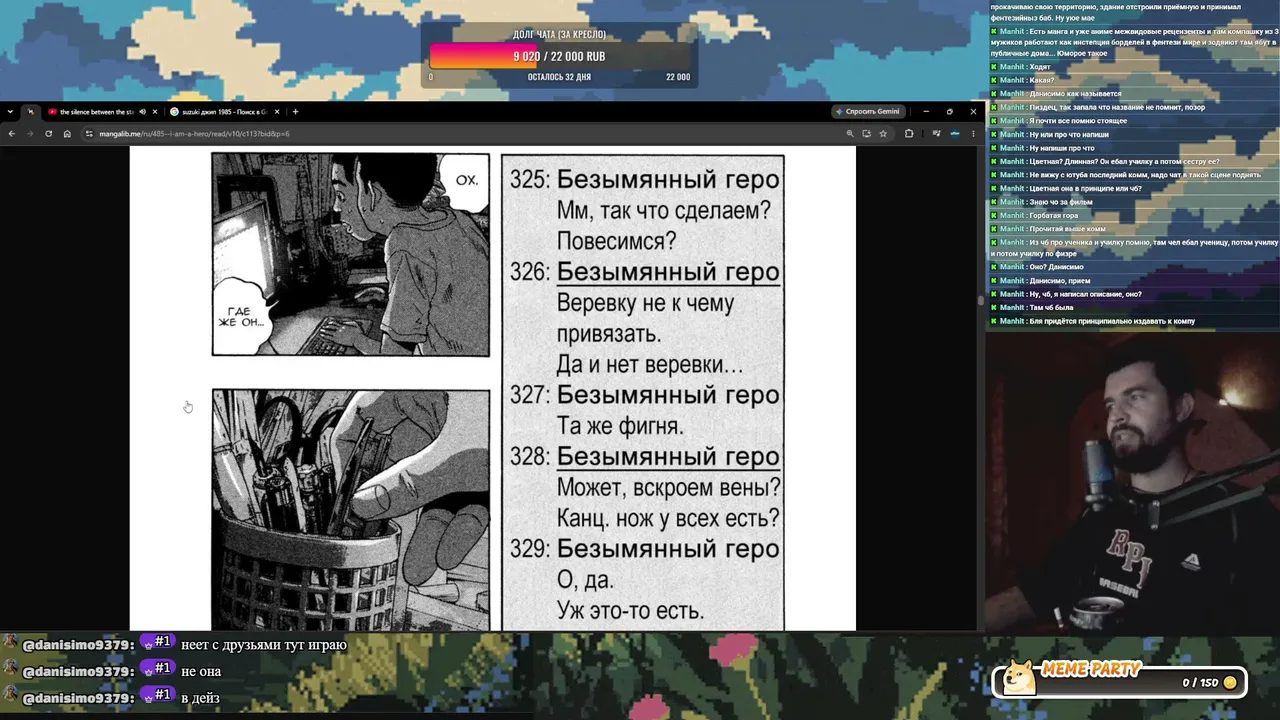Bookmark this page with the star
Viewport: 1280px width, 720px height.
(x=883, y=133)
